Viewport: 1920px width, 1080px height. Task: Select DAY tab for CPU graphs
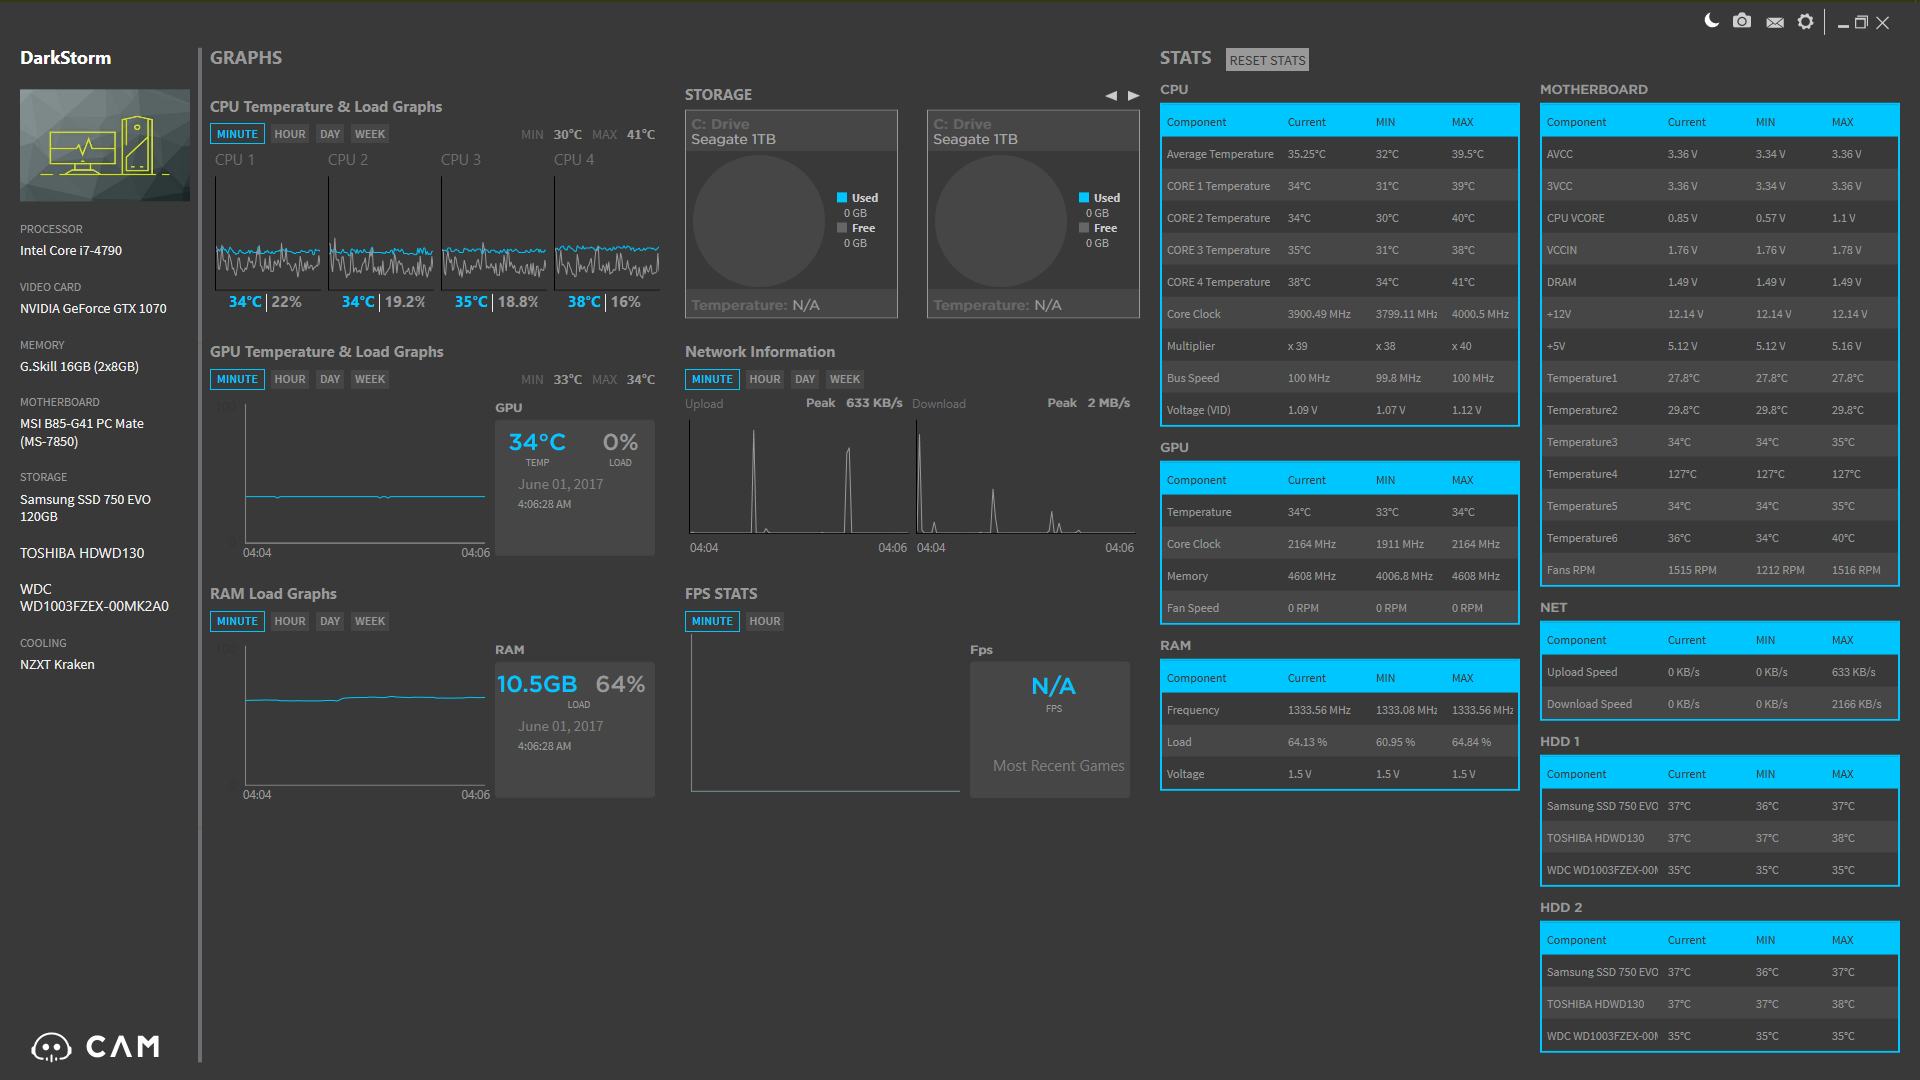(x=330, y=134)
